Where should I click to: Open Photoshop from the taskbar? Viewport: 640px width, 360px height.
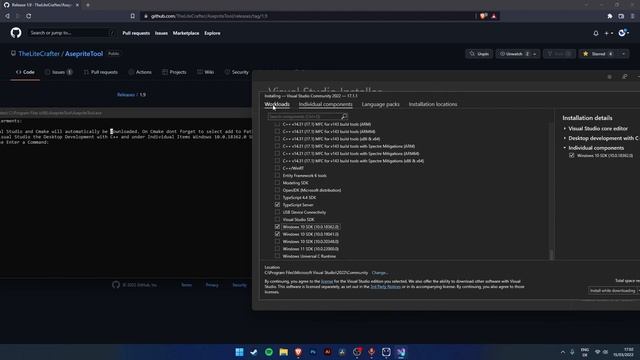click(313, 352)
